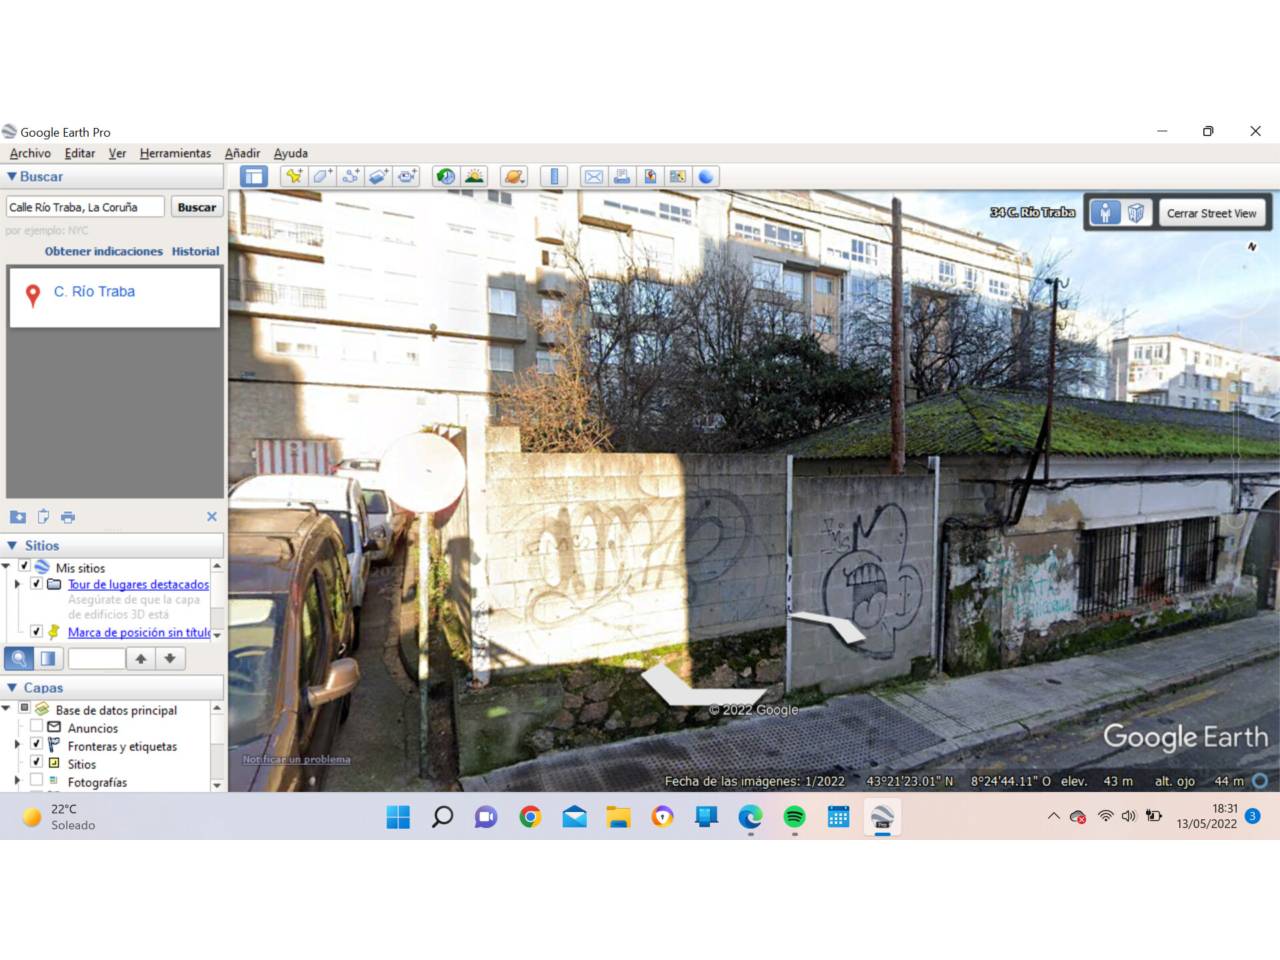Expand the Fronteras y etiquetas node

pos(17,744)
